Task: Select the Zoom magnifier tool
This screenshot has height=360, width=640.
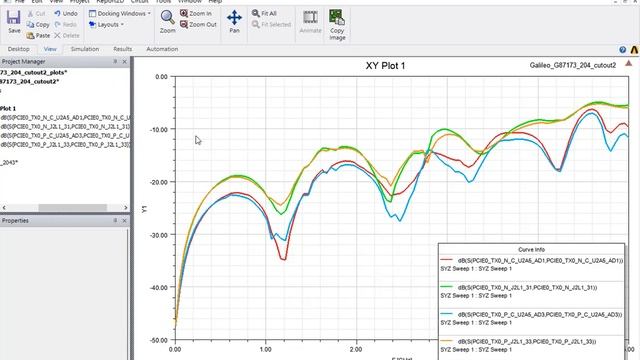Action: (167, 22)
